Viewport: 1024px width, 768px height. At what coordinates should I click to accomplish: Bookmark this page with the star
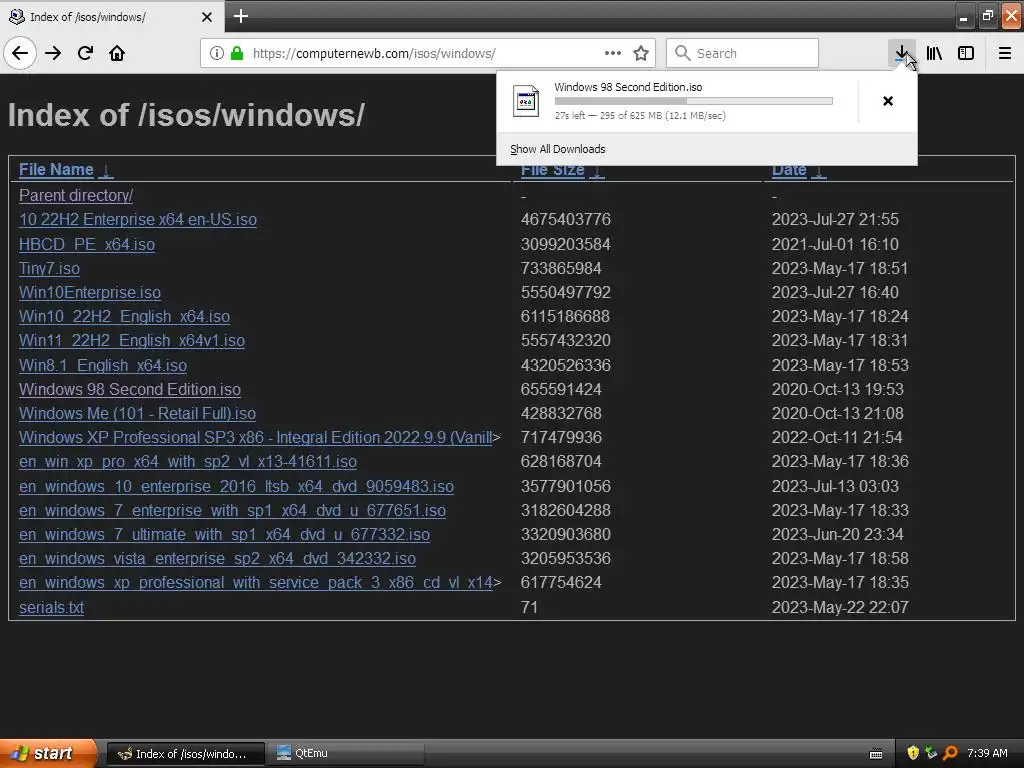[x=641, y=53]
